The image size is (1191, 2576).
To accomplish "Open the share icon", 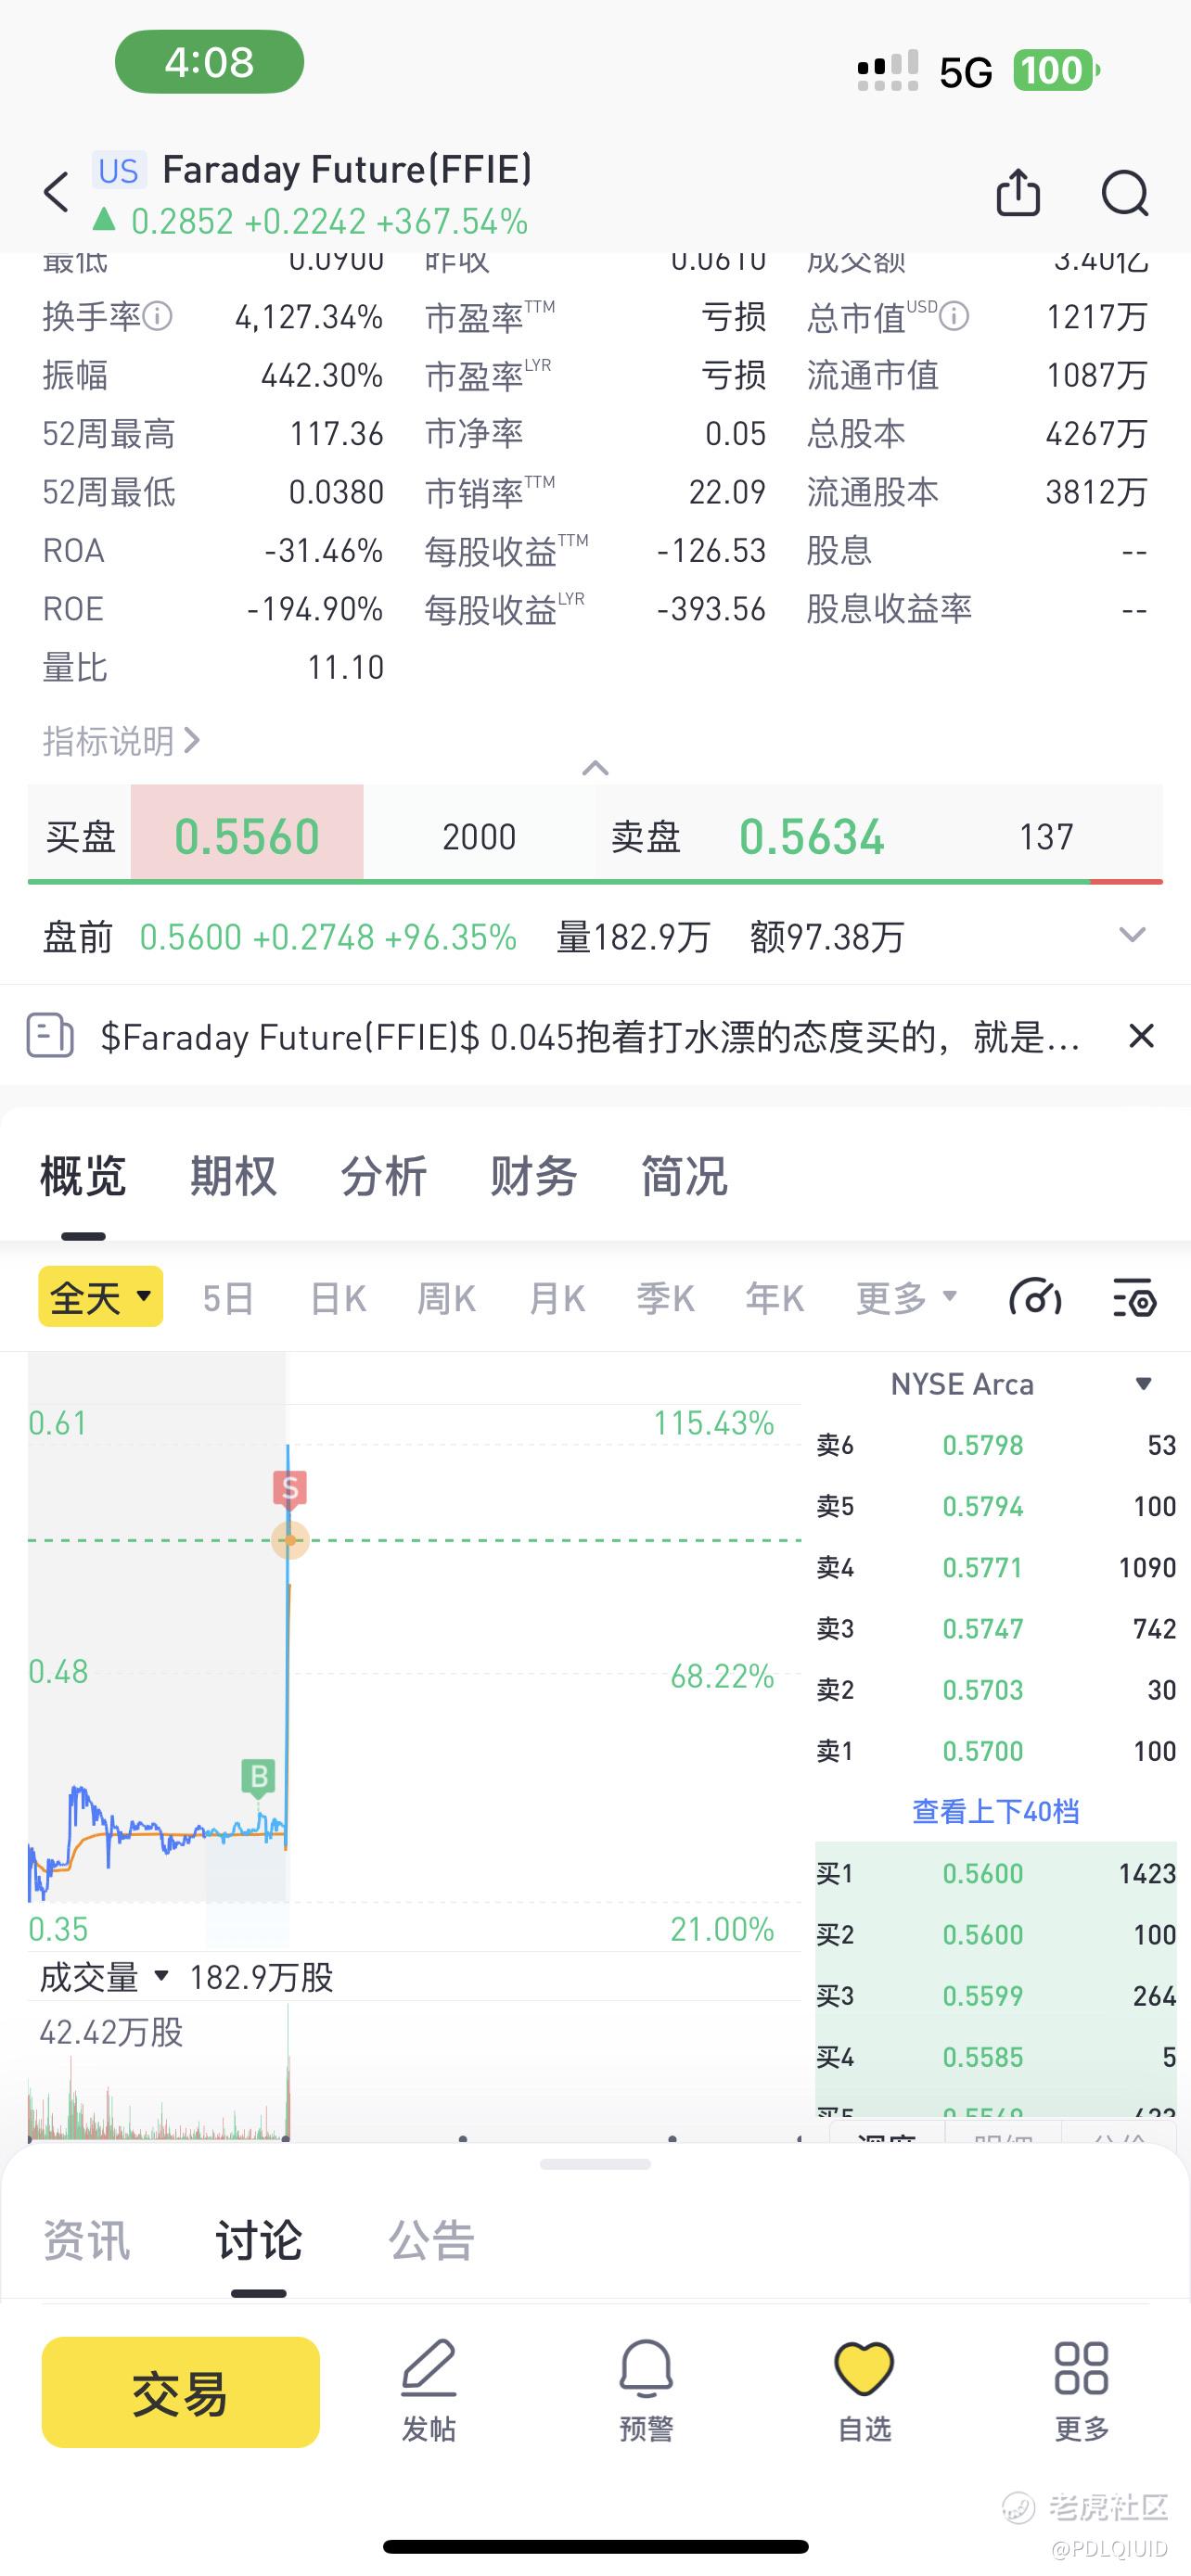I will 1018,192.
